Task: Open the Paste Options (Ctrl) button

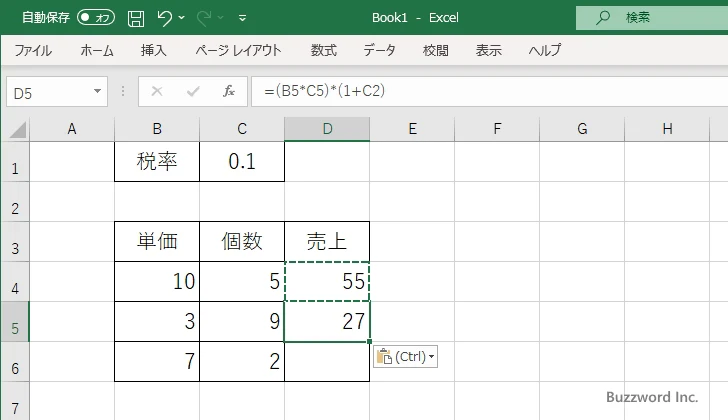Action: pos(405,357)
